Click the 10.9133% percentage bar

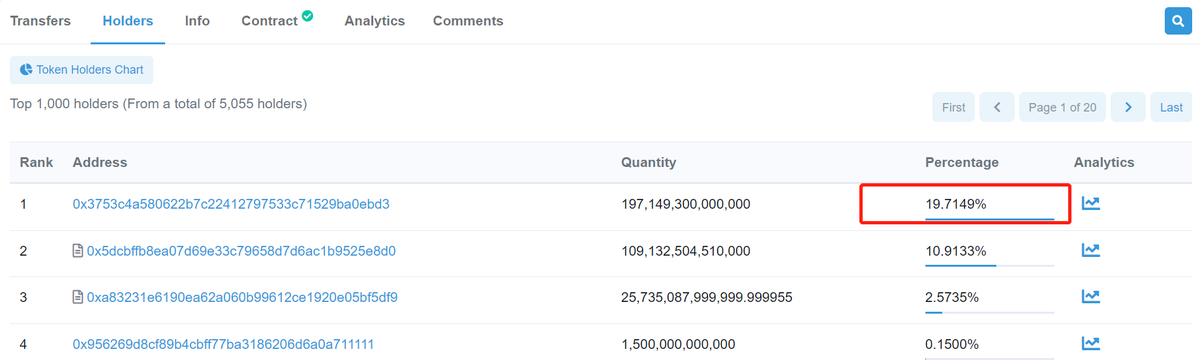989,265
